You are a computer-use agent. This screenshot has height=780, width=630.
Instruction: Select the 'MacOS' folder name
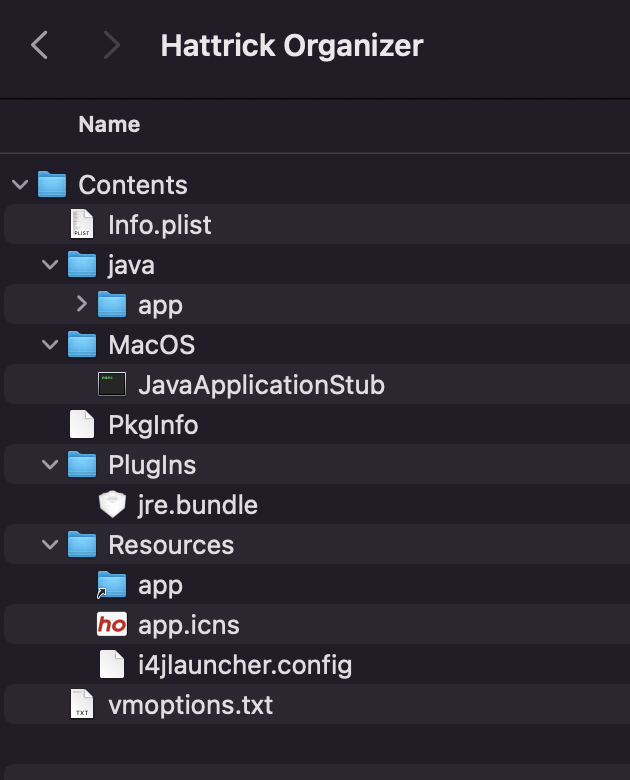[x=152, y=345]
